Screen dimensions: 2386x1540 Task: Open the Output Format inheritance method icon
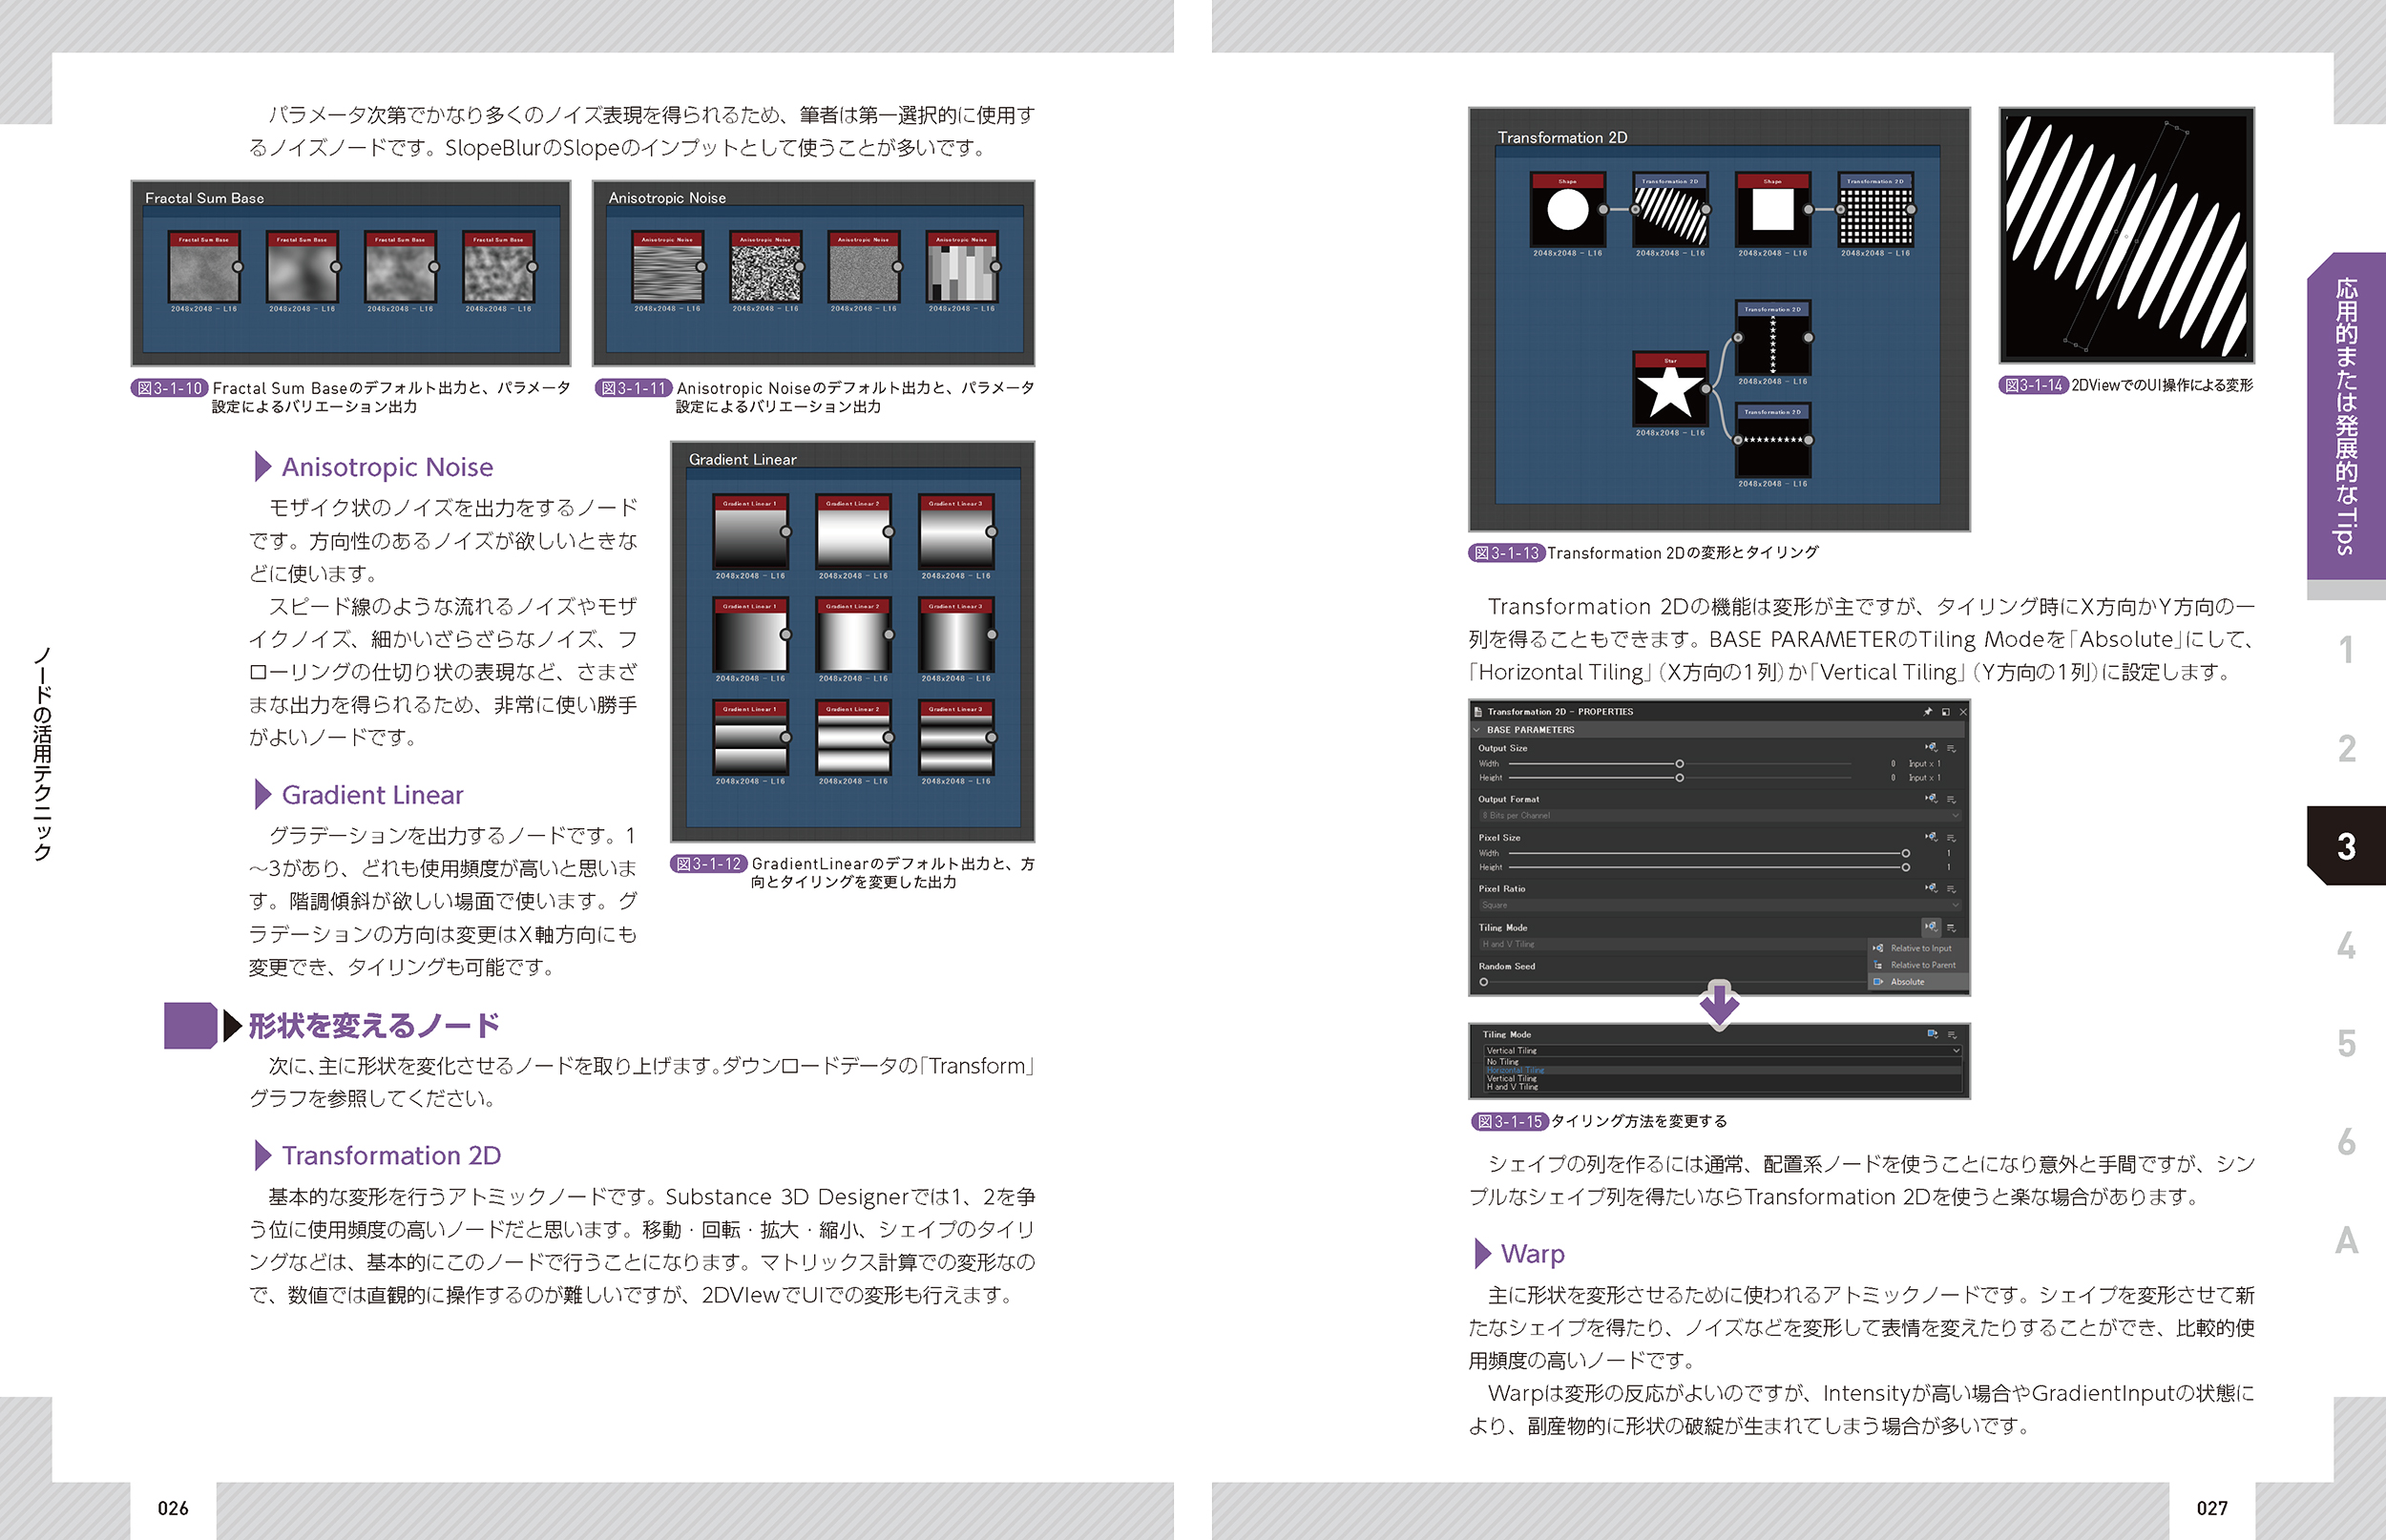click(1931, 799)
